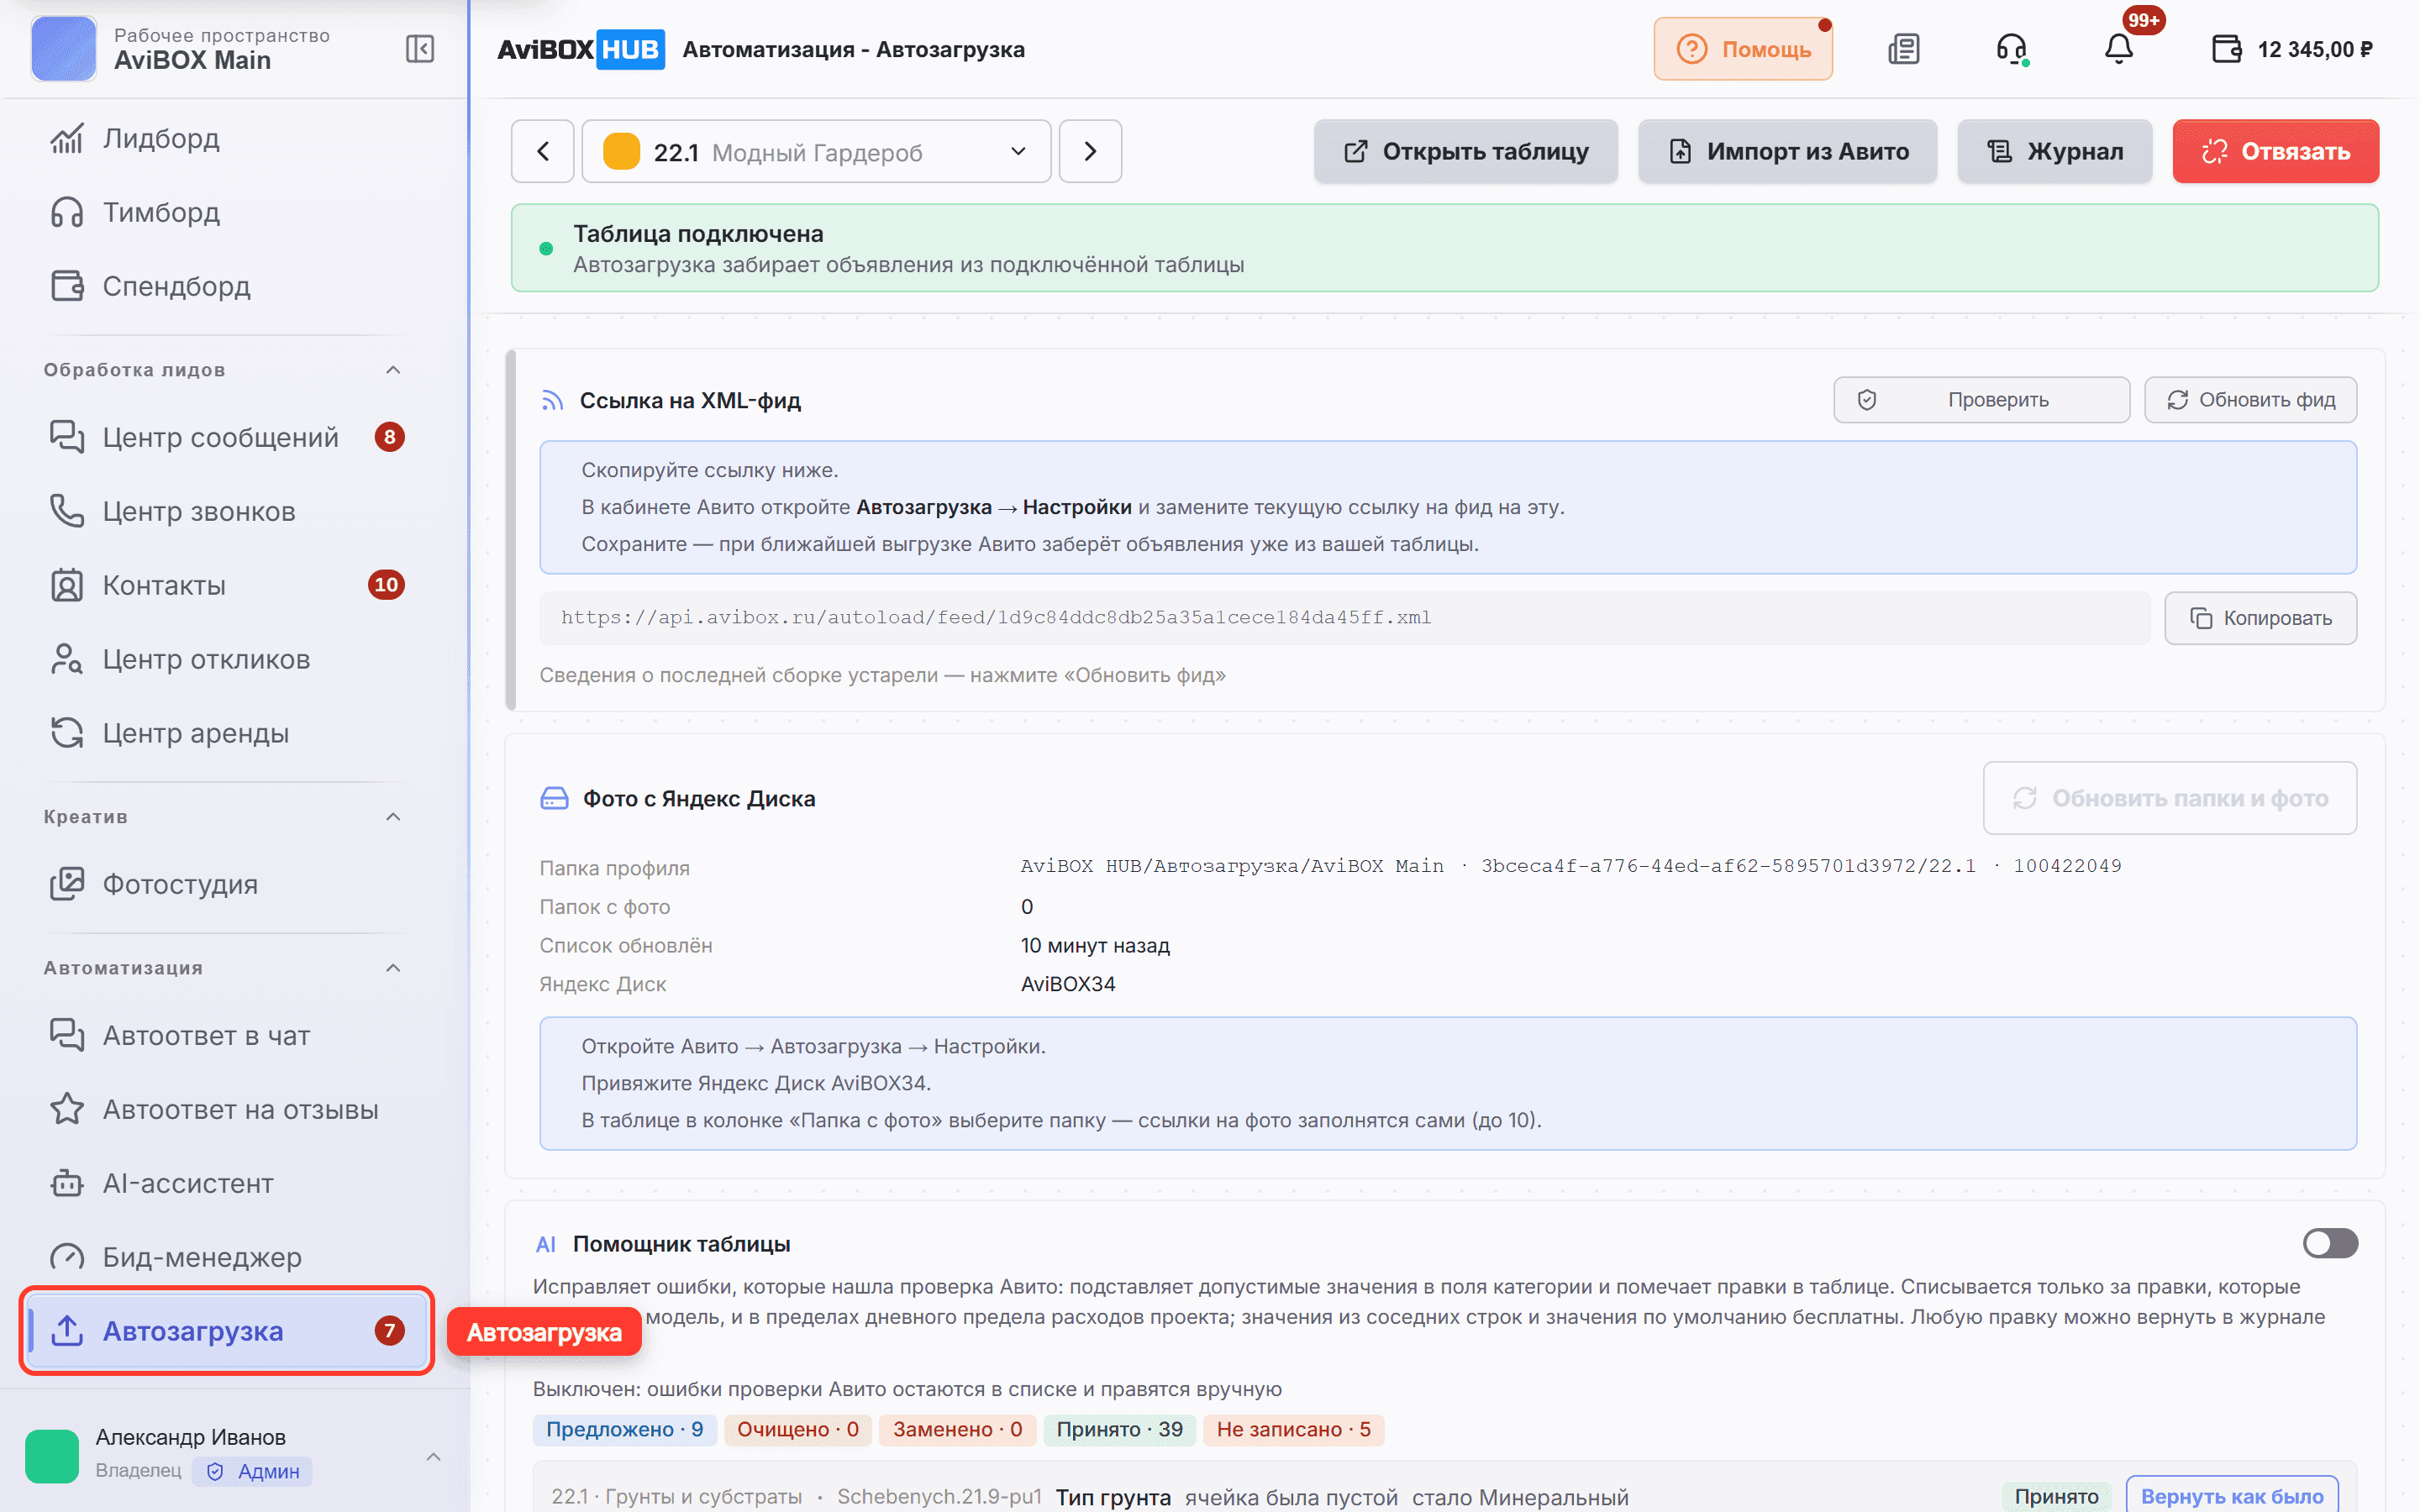Viewport: 2420px width, 1512px height.
Task: Click the AviBOX HUB logo
Action: (x=581, y=49)
